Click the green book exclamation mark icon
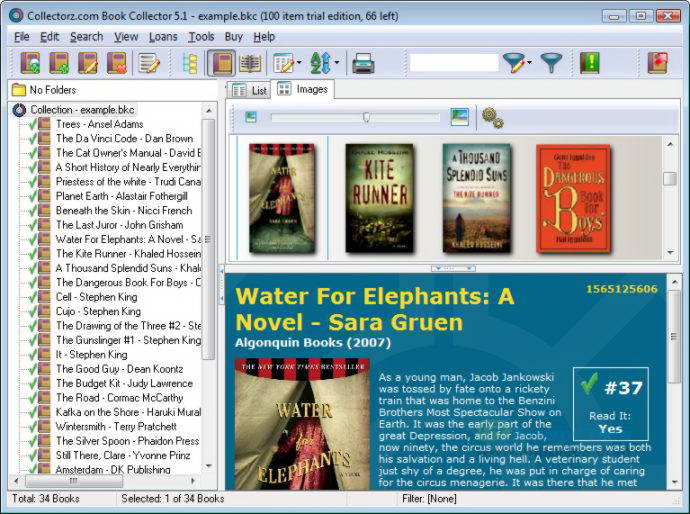Image resolution: width=690 pixels, height=514 pixels. (590, 63)
